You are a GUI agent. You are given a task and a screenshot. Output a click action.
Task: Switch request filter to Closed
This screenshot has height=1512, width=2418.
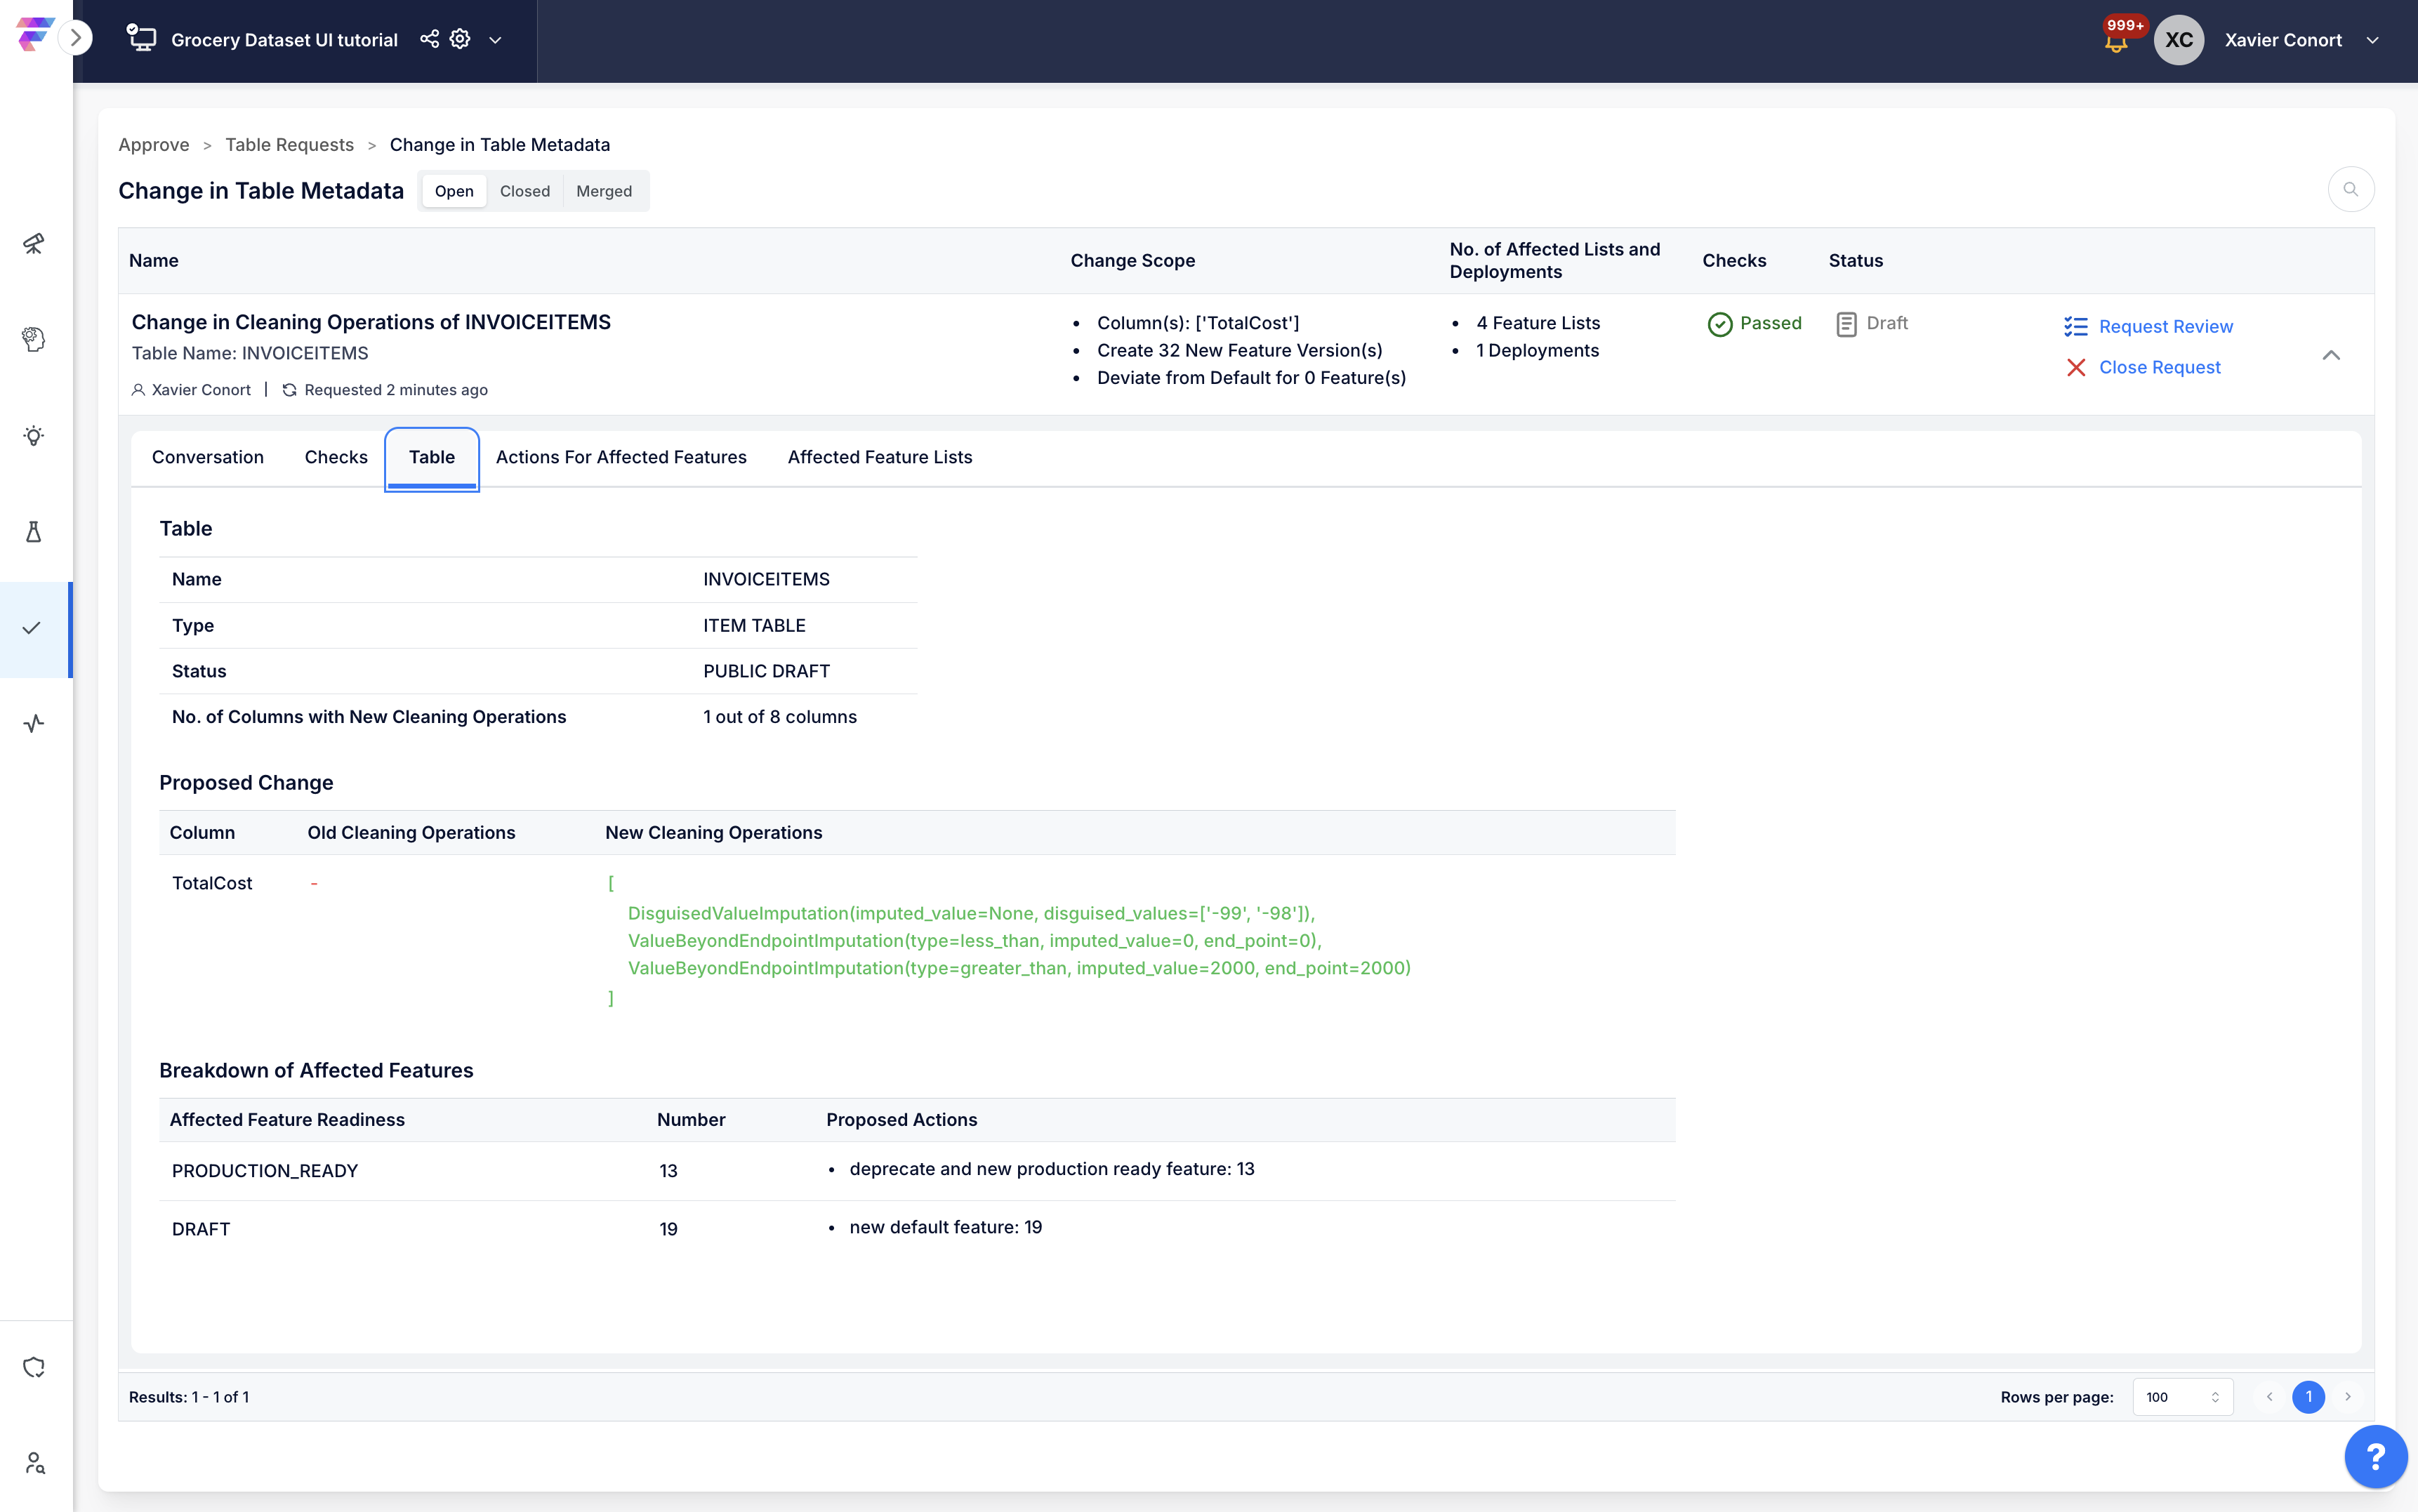click(x=525, y=191)
